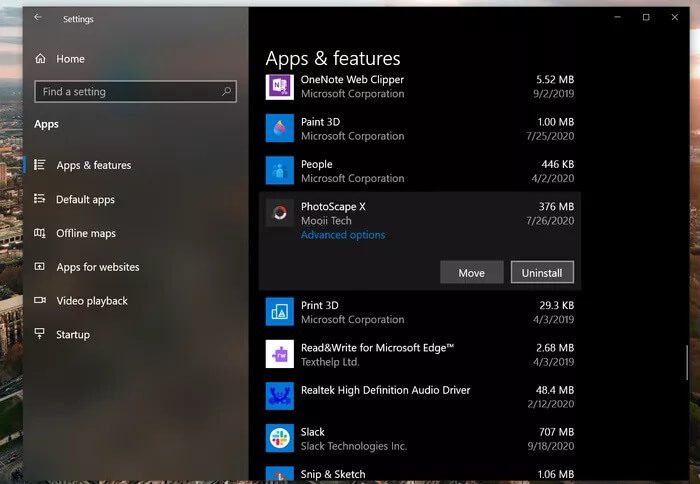
Task: Open Apps for websites page
Action: point(98,267)
